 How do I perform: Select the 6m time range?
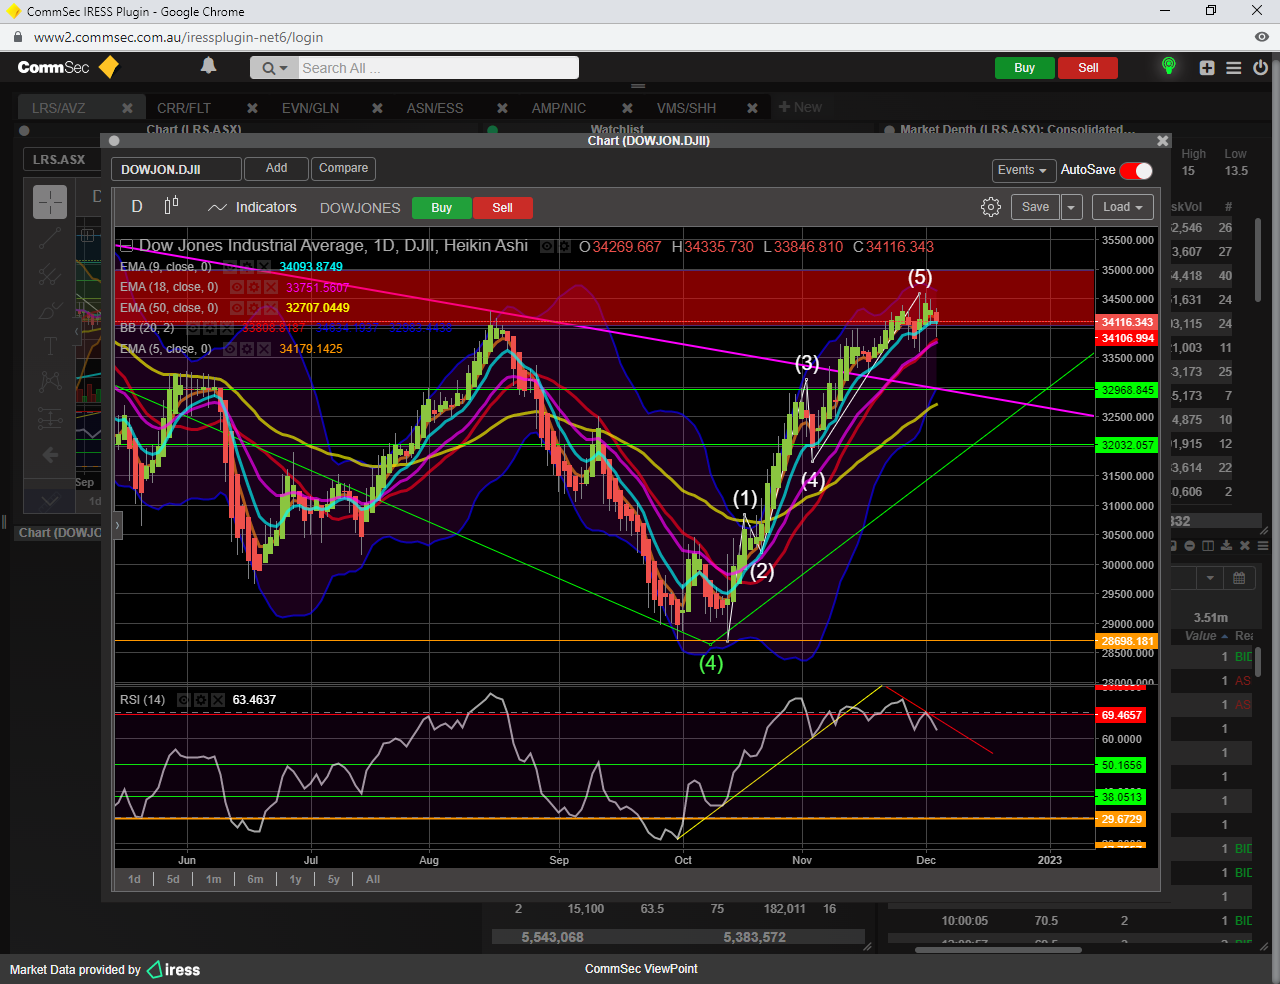pos(255,879)
